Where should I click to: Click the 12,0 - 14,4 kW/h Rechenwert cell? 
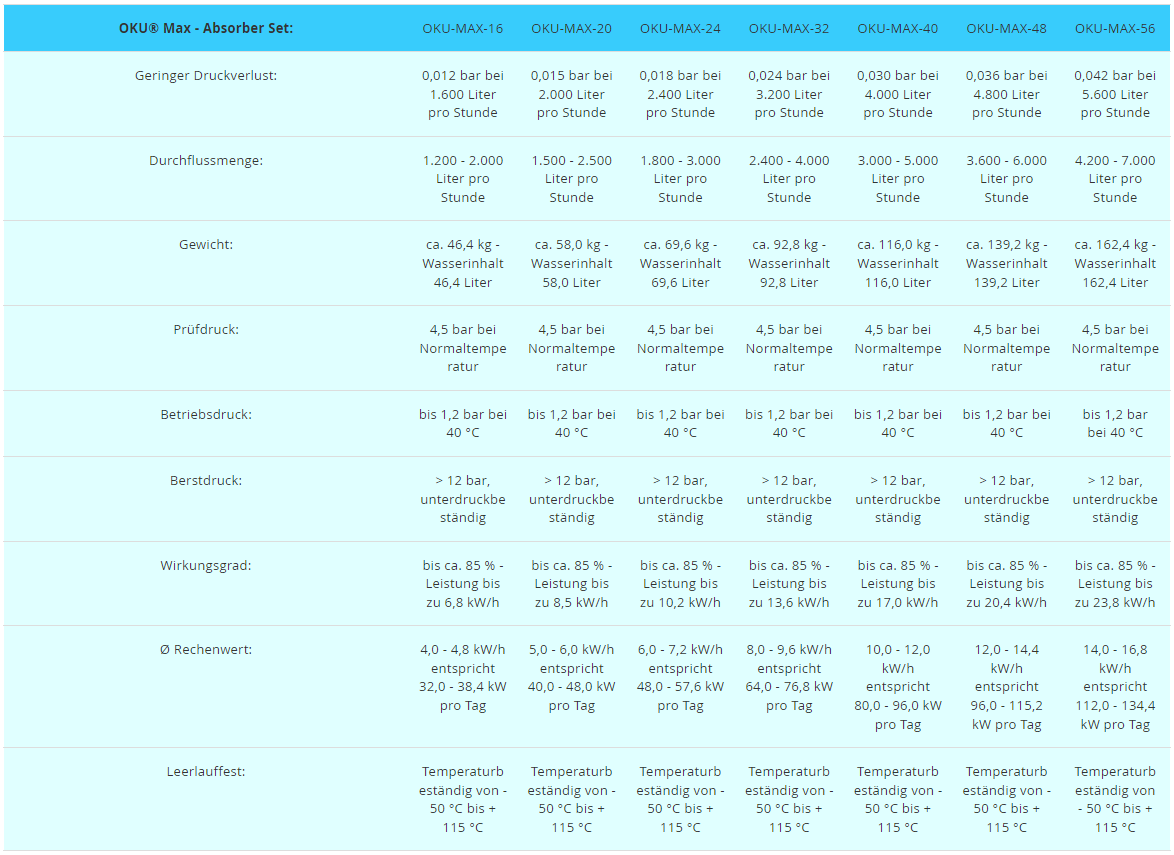(1006, 687)
